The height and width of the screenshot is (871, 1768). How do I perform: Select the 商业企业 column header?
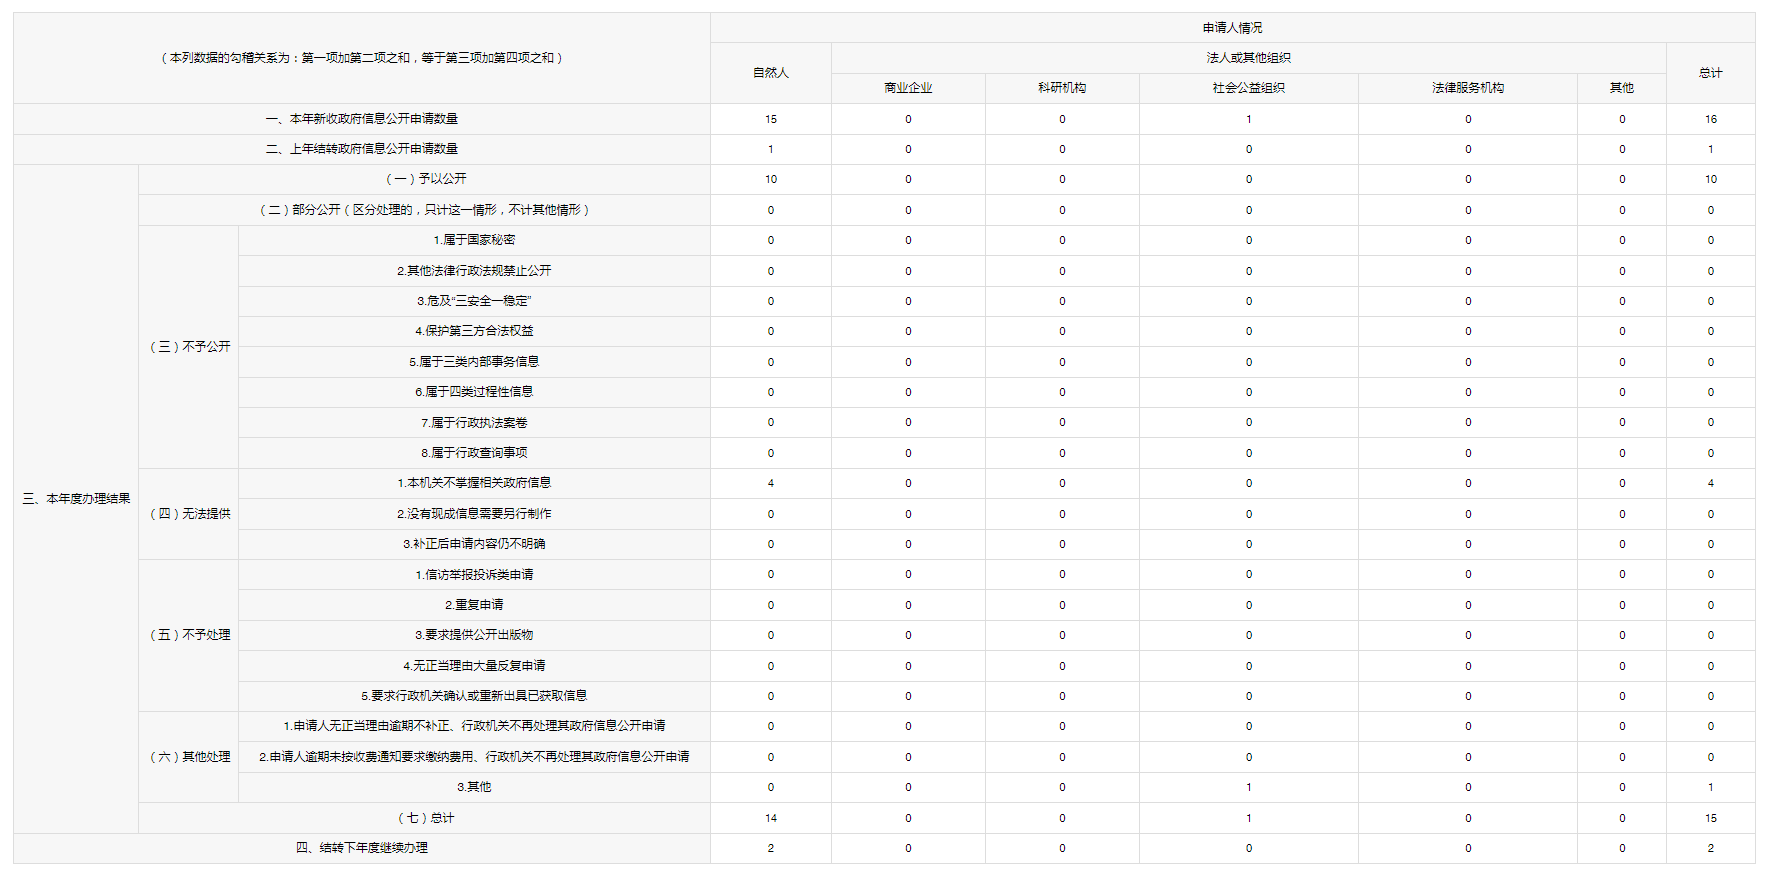coord(908,88)
